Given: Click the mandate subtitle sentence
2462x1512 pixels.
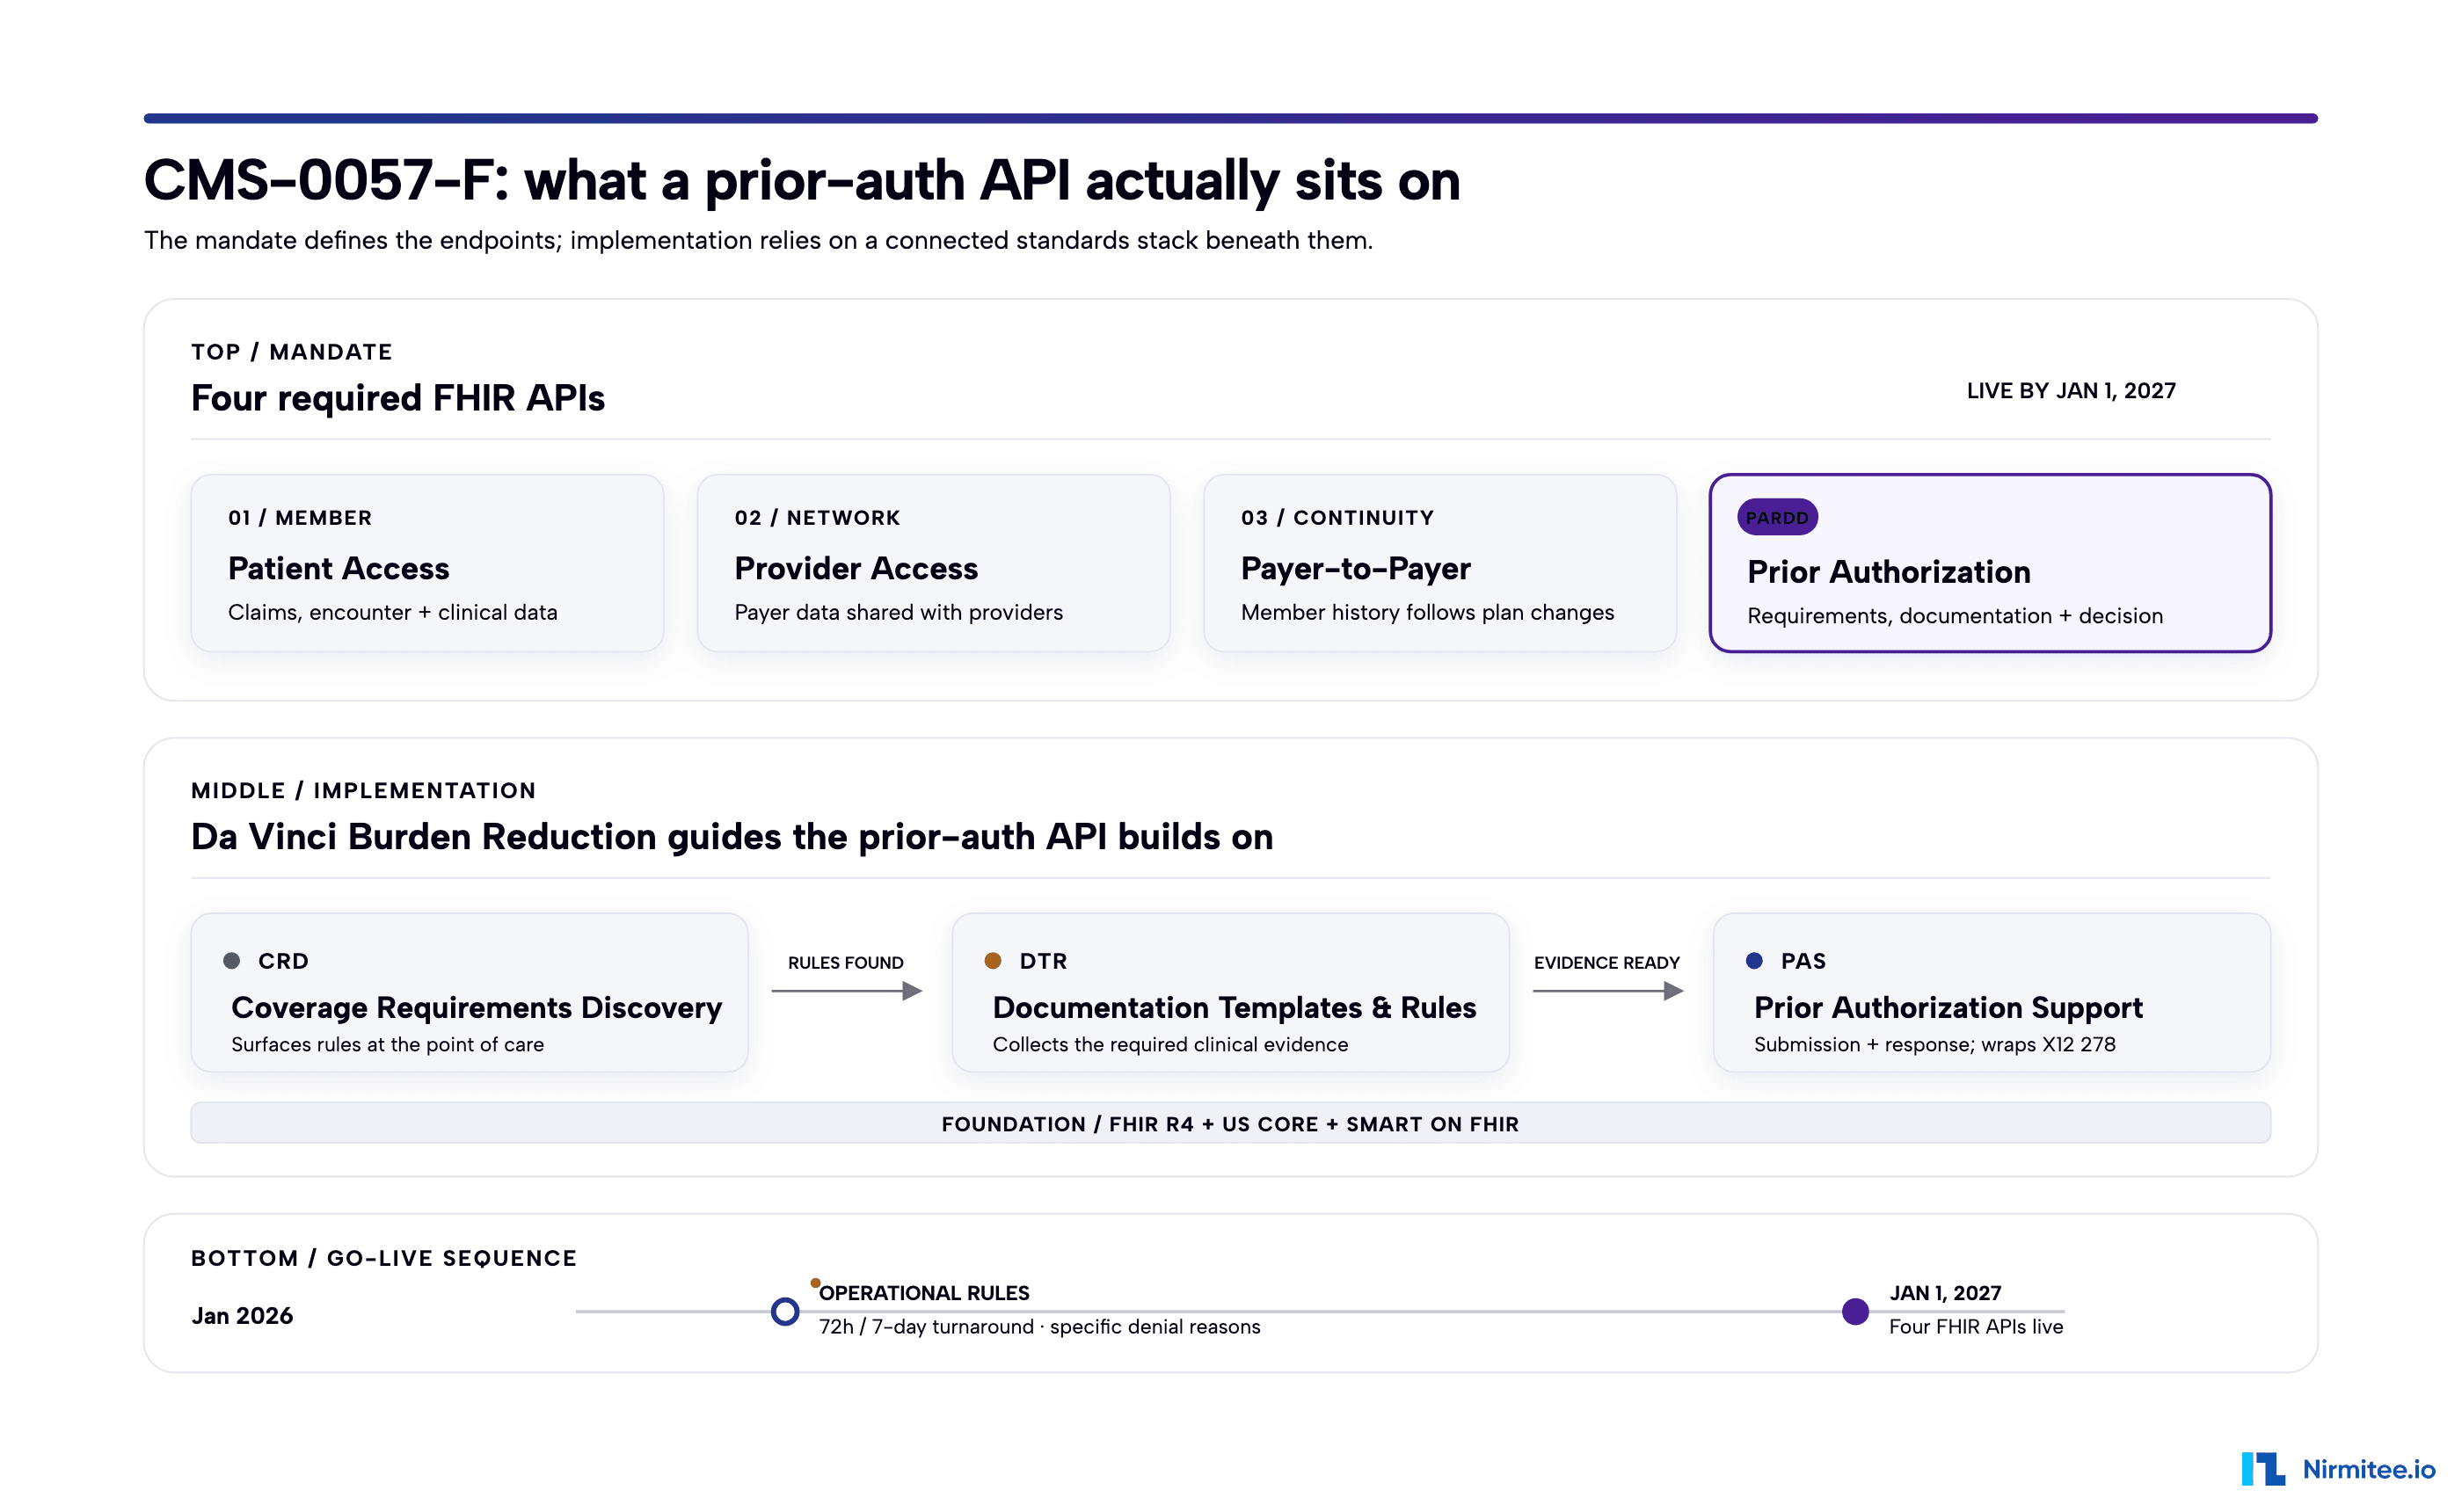Looking at the screenshot, I should point(758,240).
